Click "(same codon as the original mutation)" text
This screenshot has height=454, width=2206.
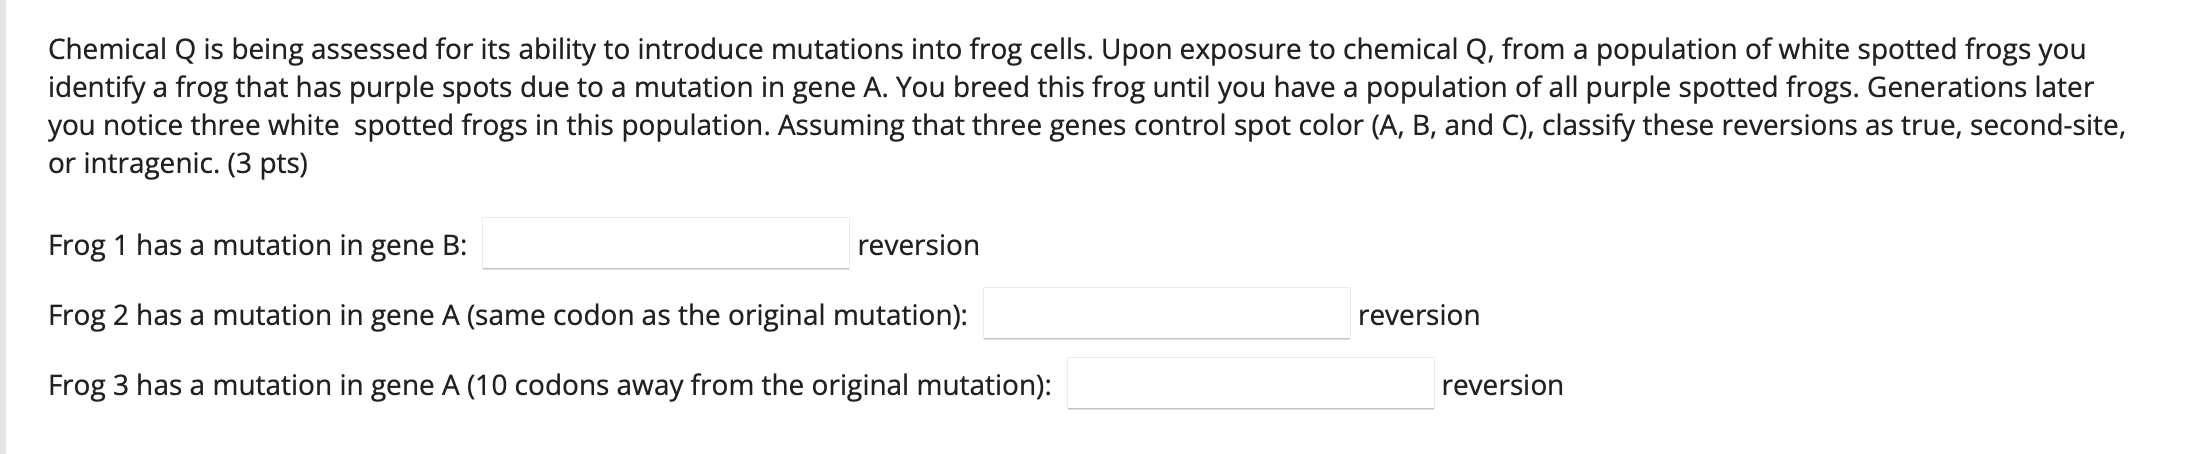point(716,316)
